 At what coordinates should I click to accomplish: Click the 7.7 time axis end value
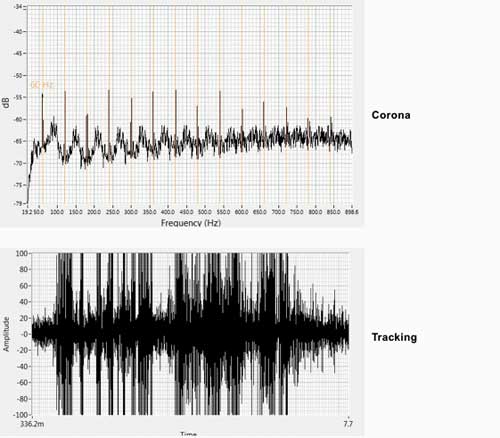(x=348, y=424)
